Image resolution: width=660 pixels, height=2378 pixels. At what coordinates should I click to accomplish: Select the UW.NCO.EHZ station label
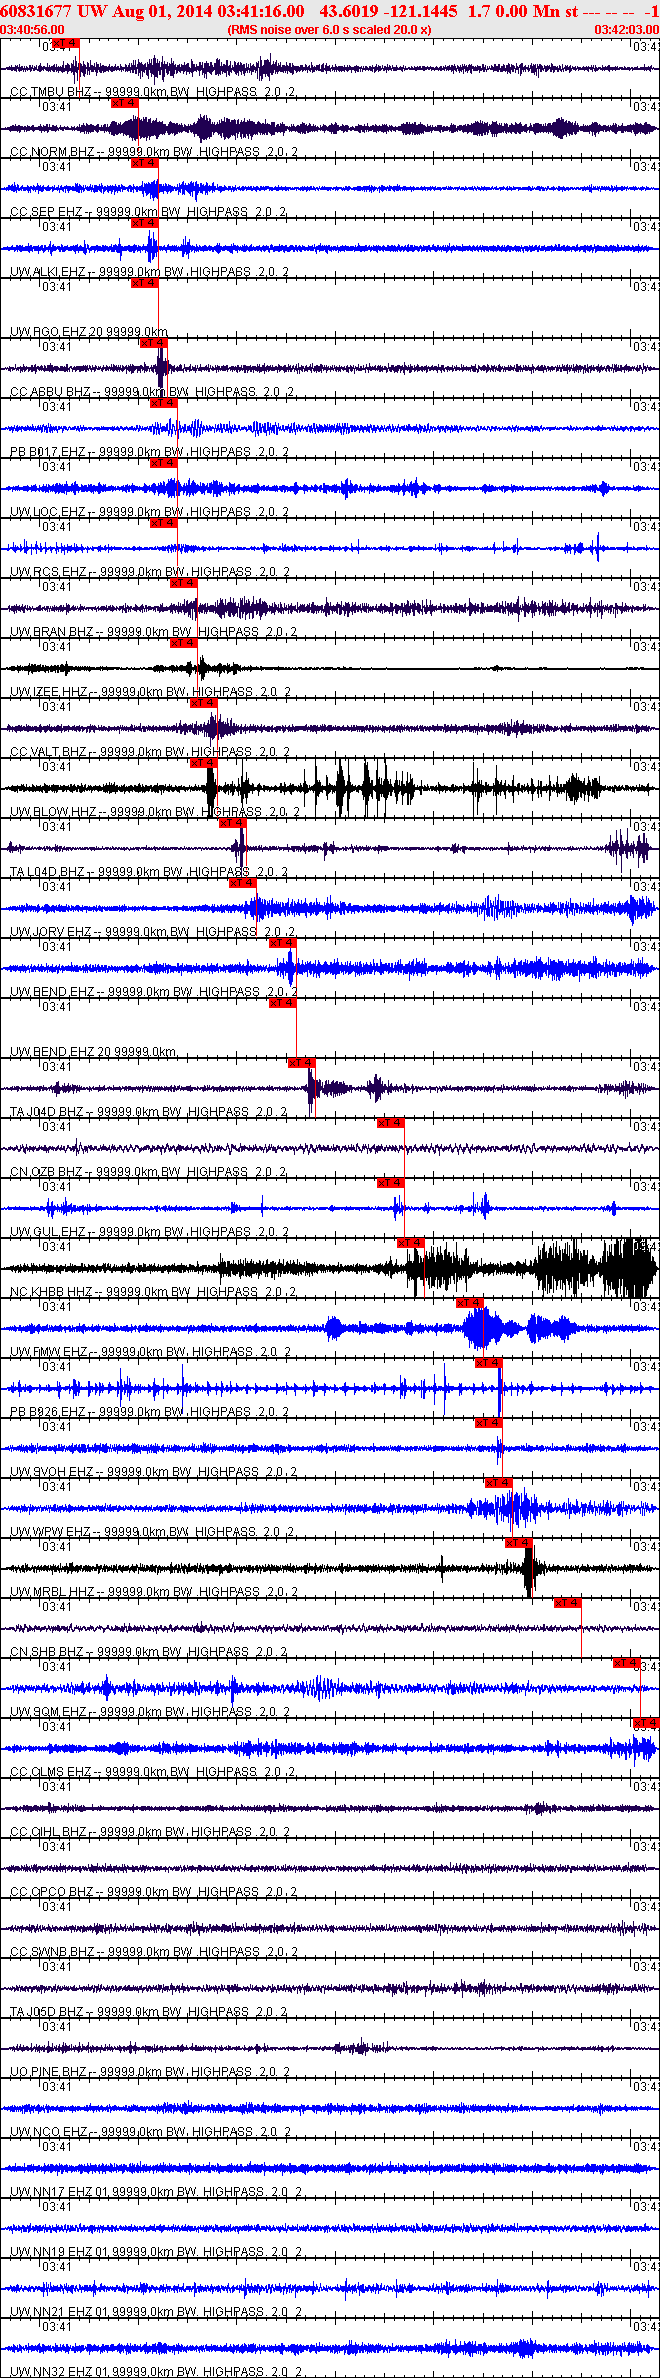coord(151,2132)
